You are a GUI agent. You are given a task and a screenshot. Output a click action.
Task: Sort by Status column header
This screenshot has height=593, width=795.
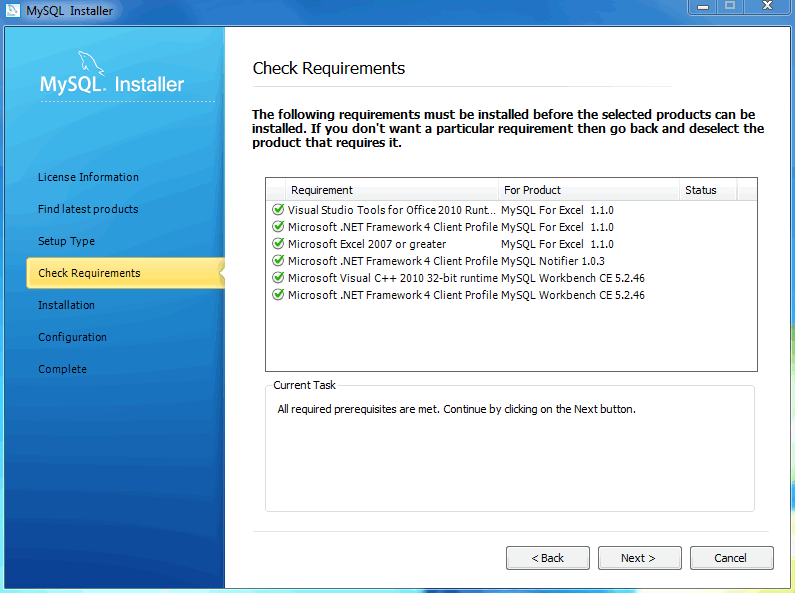pos(708,190)
